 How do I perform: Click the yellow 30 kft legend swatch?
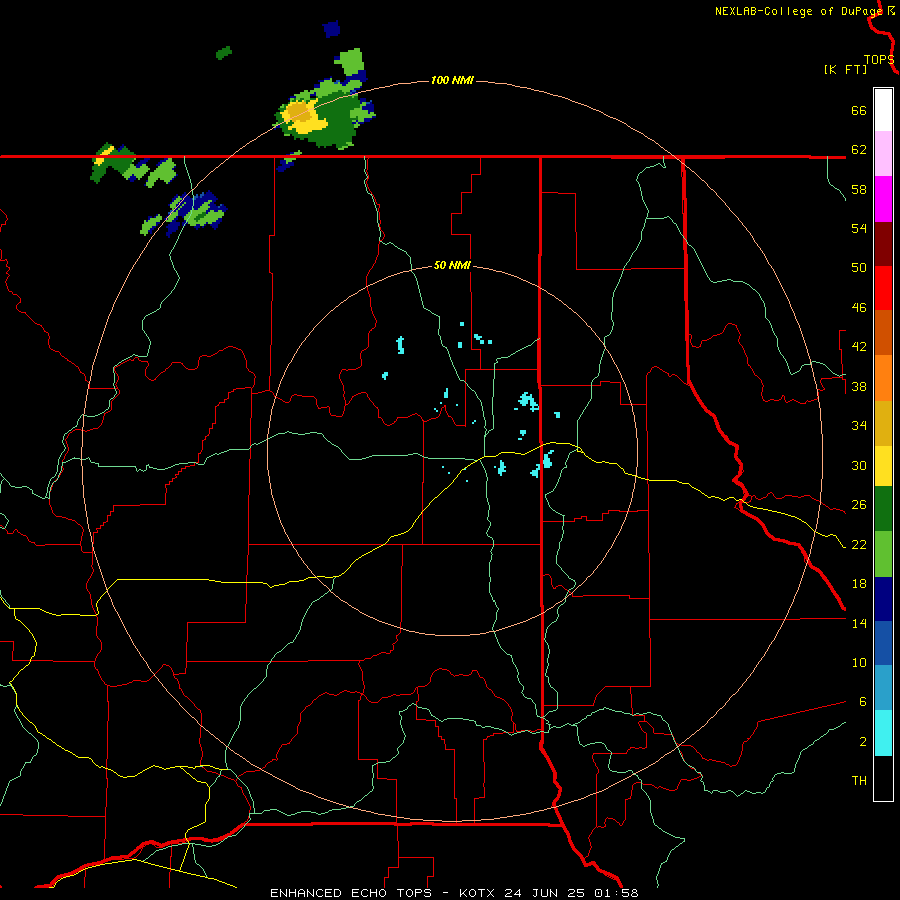[883, 465]
